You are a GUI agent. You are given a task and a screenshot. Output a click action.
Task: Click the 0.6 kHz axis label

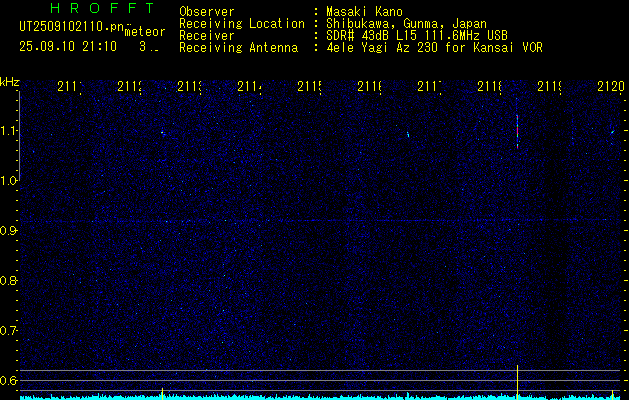tap(8, 380)
